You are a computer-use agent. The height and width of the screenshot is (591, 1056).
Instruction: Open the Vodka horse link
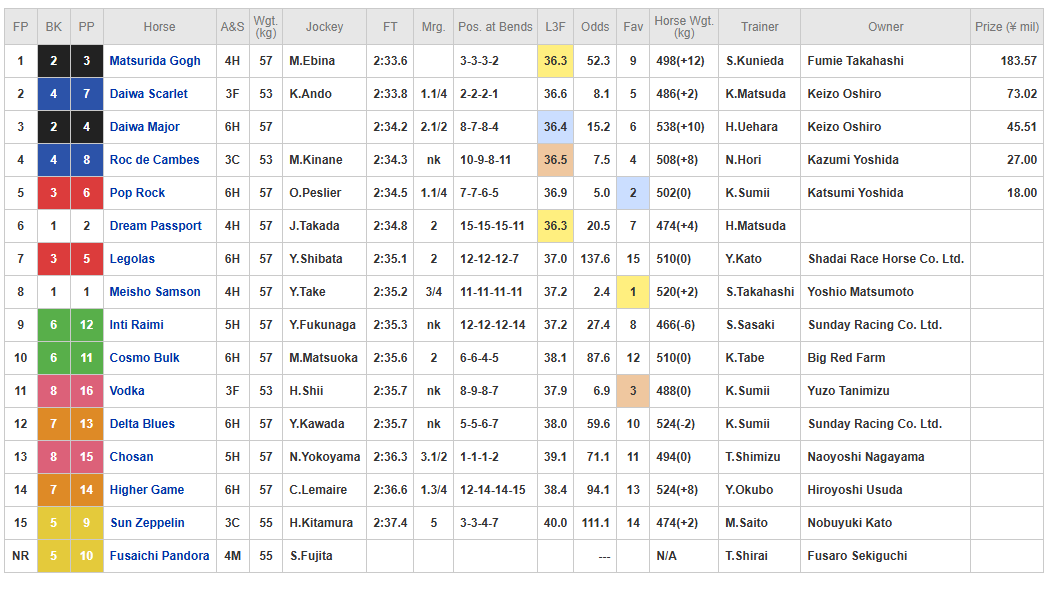[127, 390]
